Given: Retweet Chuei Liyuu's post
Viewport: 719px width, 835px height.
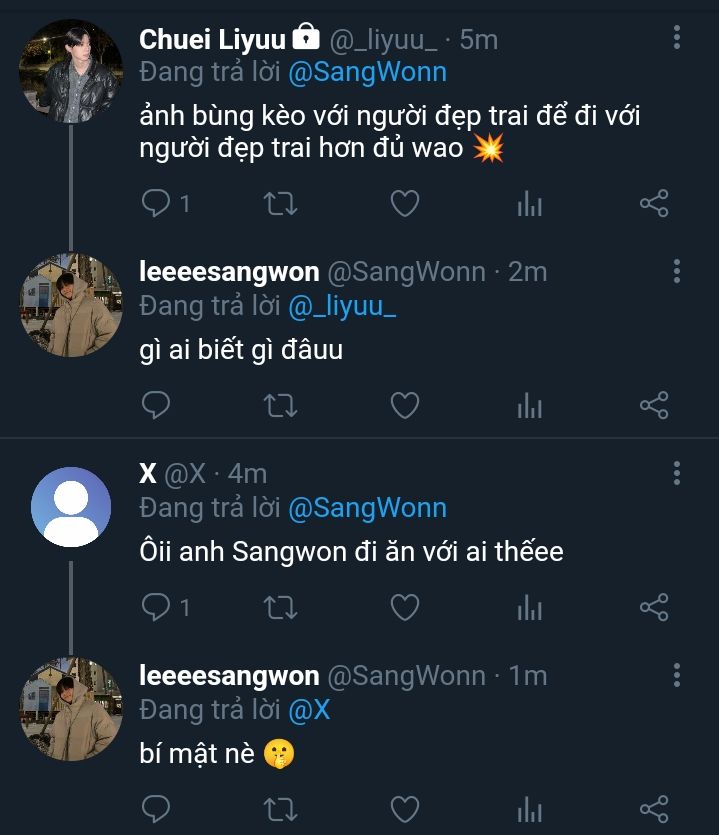Looking at the screenshot, I should point(279,204).
